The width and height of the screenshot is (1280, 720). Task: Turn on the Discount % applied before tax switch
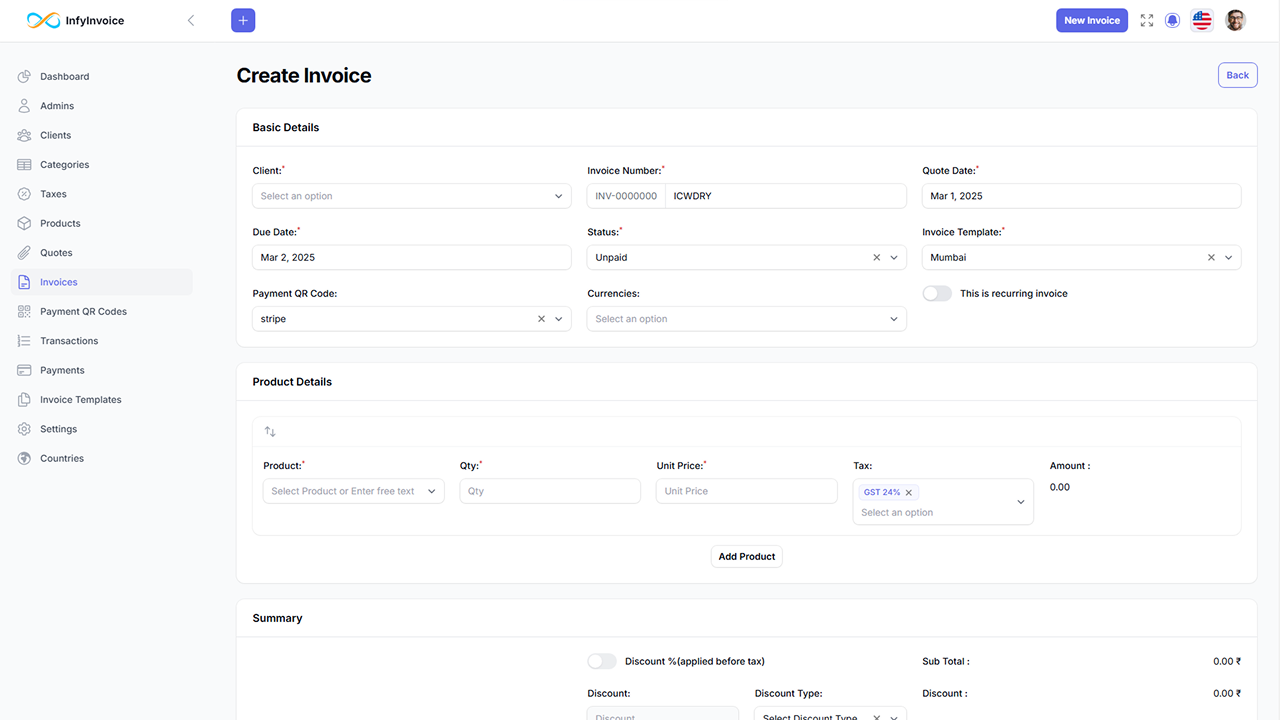coord(601,661)
